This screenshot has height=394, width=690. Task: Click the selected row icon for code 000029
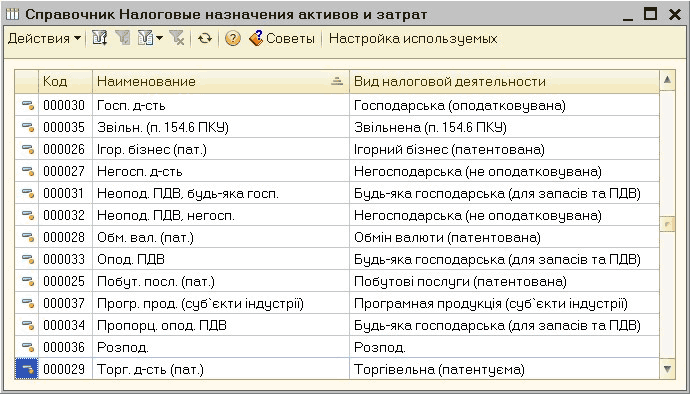(28, 369)
